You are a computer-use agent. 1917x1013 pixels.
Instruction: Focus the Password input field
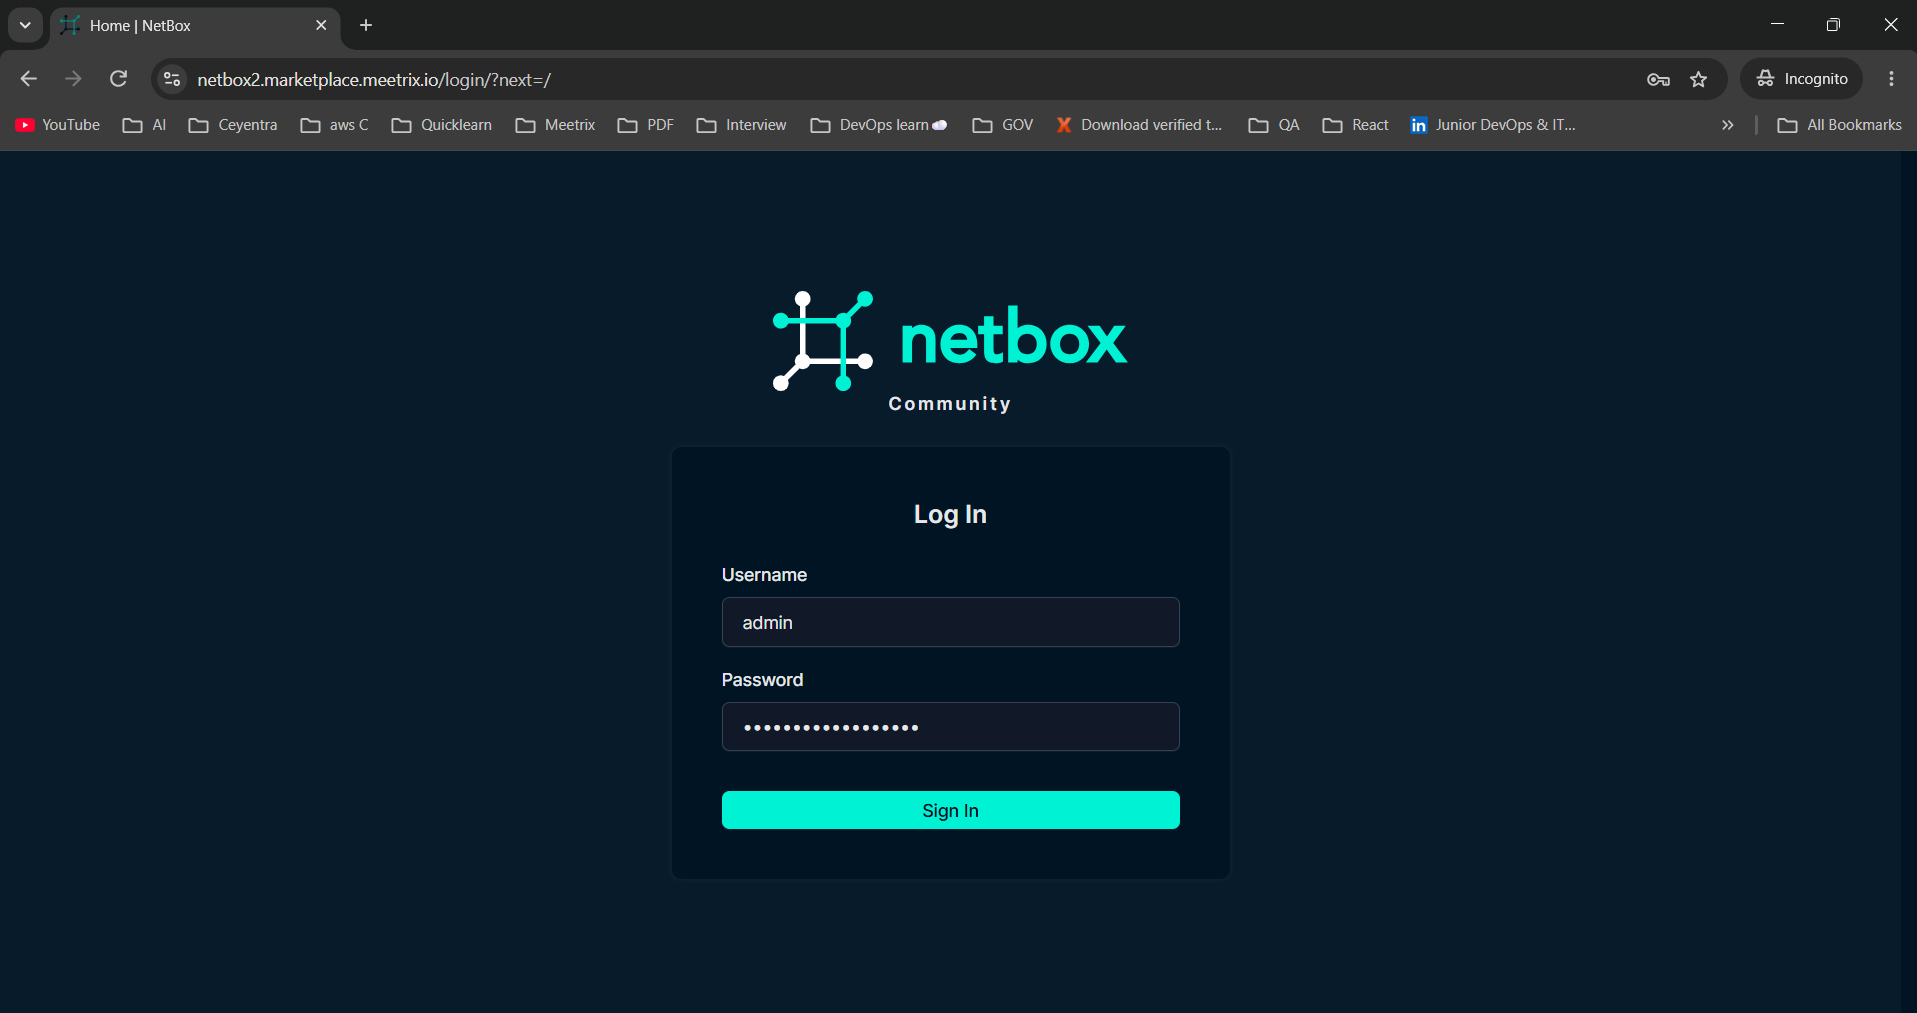(950, 727)
